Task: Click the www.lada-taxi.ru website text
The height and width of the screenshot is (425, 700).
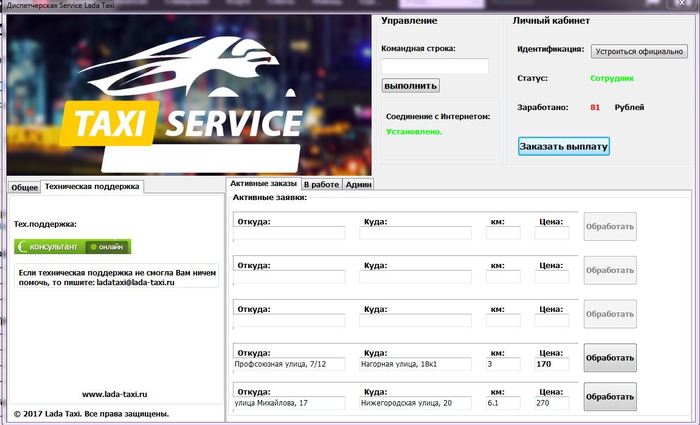Action: coord(114,394)
